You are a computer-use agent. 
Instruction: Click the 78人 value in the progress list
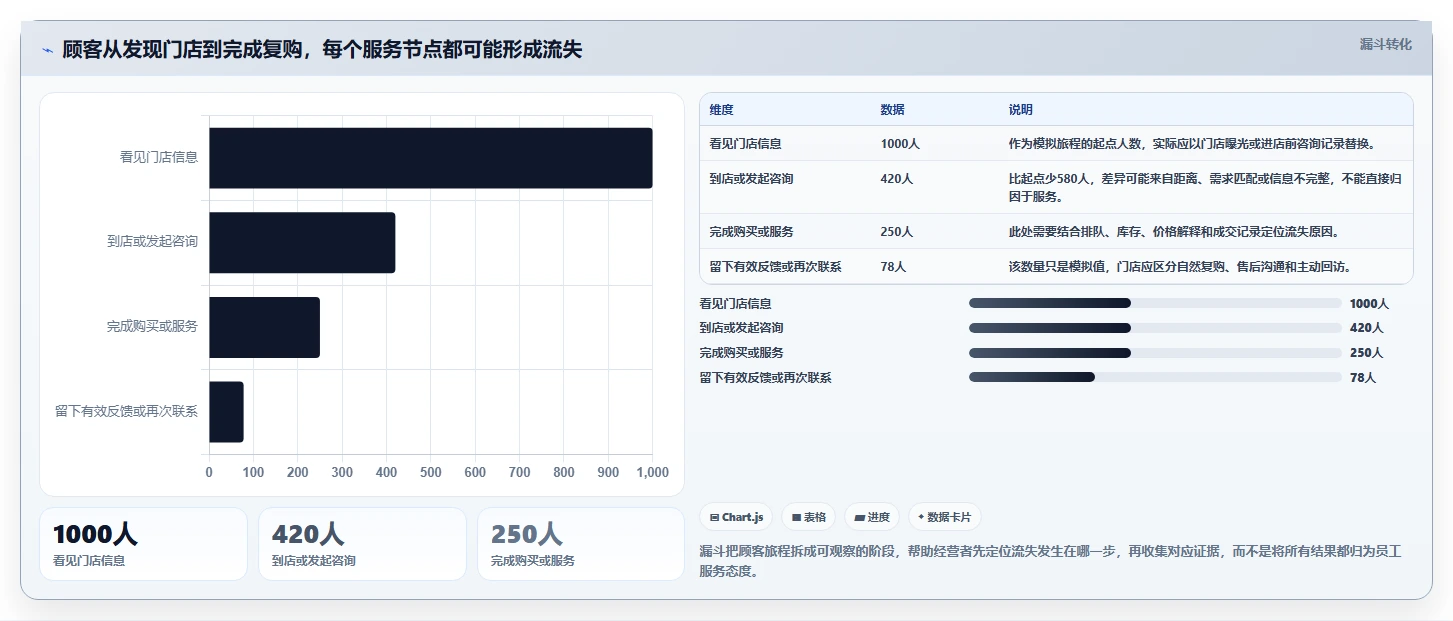point(1363,377)
